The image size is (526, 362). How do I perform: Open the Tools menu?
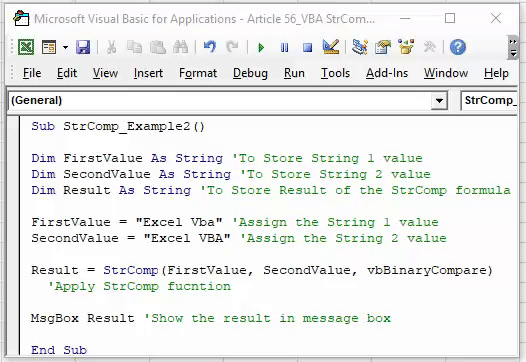(335, 73)
